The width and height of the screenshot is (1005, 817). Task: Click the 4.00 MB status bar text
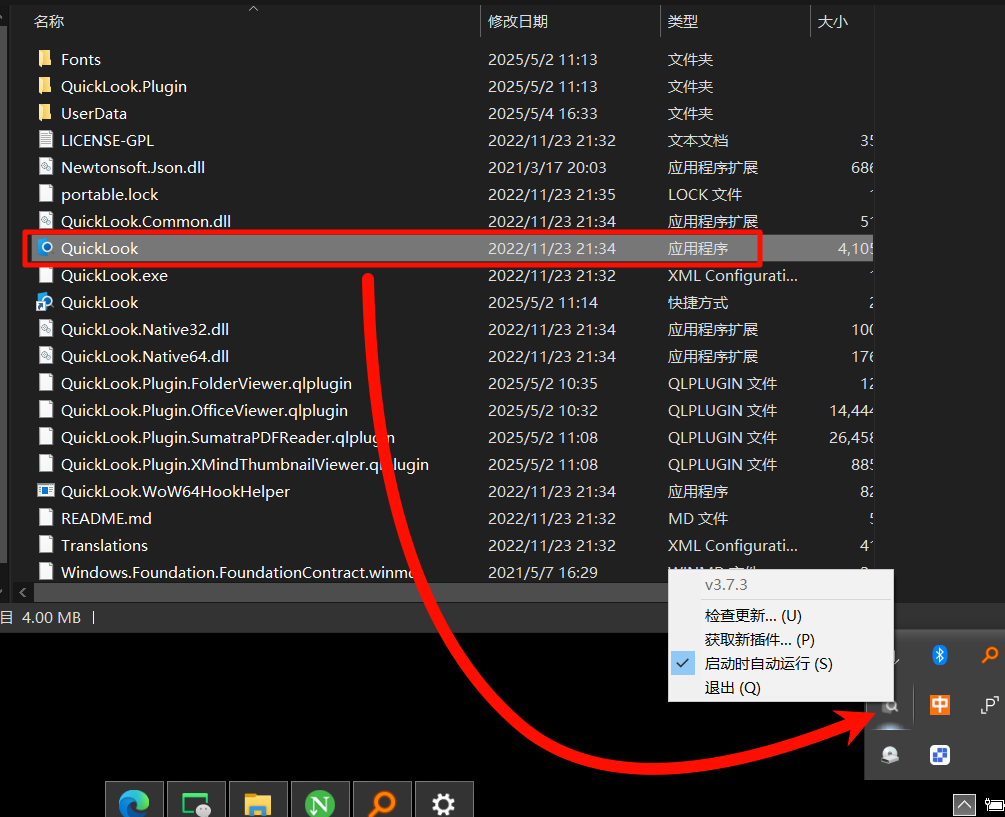point(51,617)
